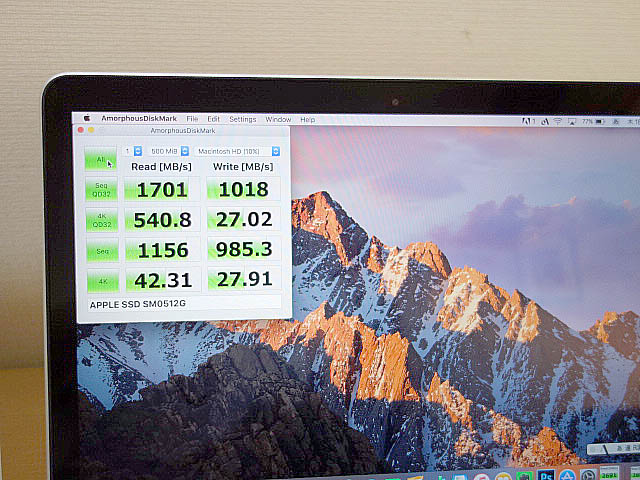Run the Seq test

(x=101, y=250)
